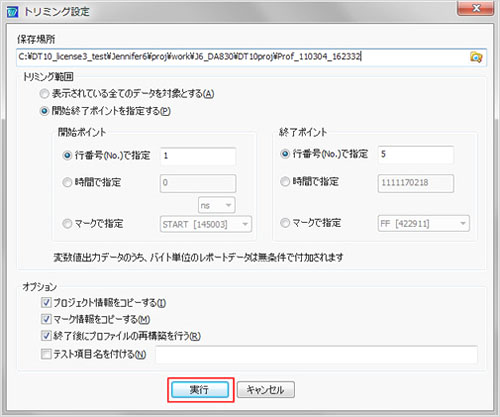The height and width of the screenshot is (417, 500).
Task: Click the キャンセル button
Action: [x=266, y=390]
